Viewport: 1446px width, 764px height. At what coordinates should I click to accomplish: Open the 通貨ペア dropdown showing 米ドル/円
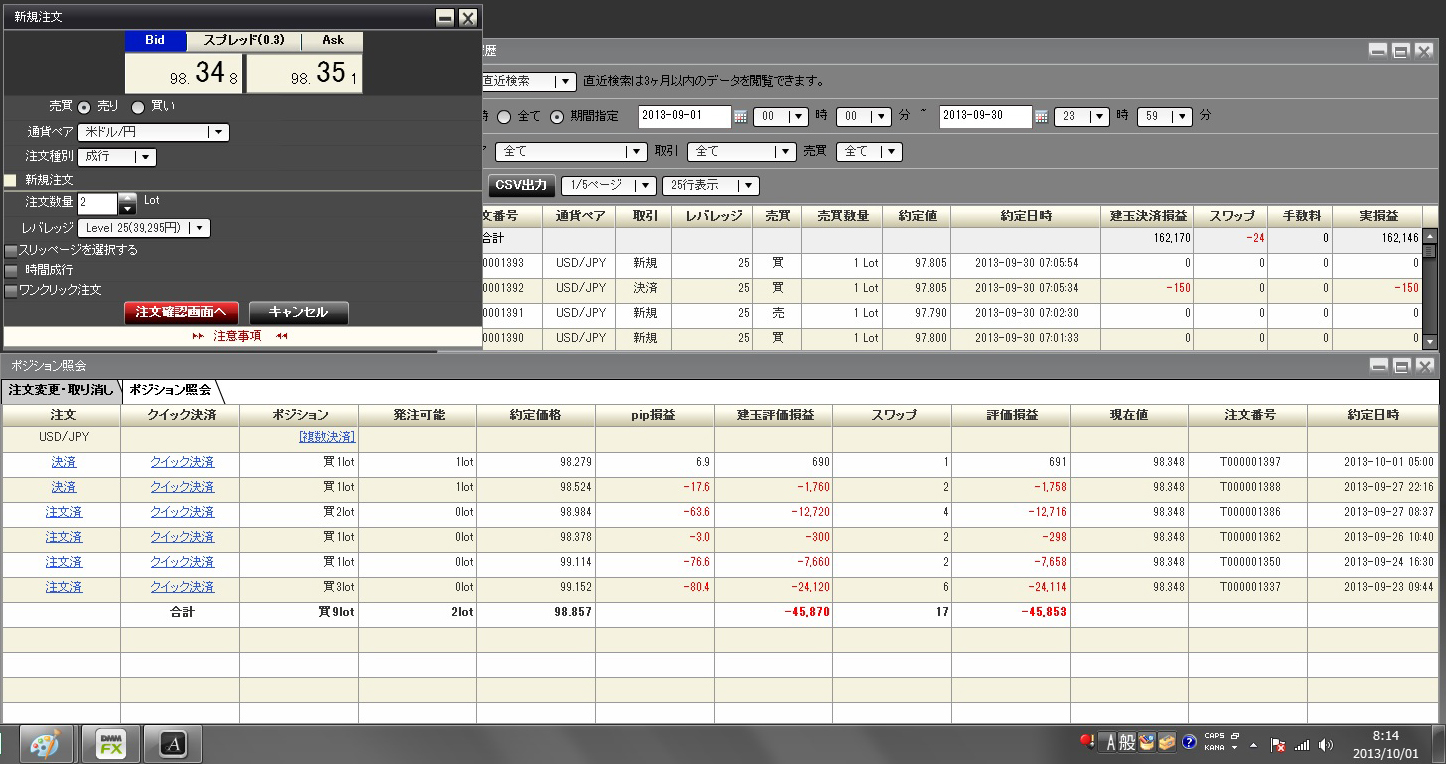[x=153, y=132]
